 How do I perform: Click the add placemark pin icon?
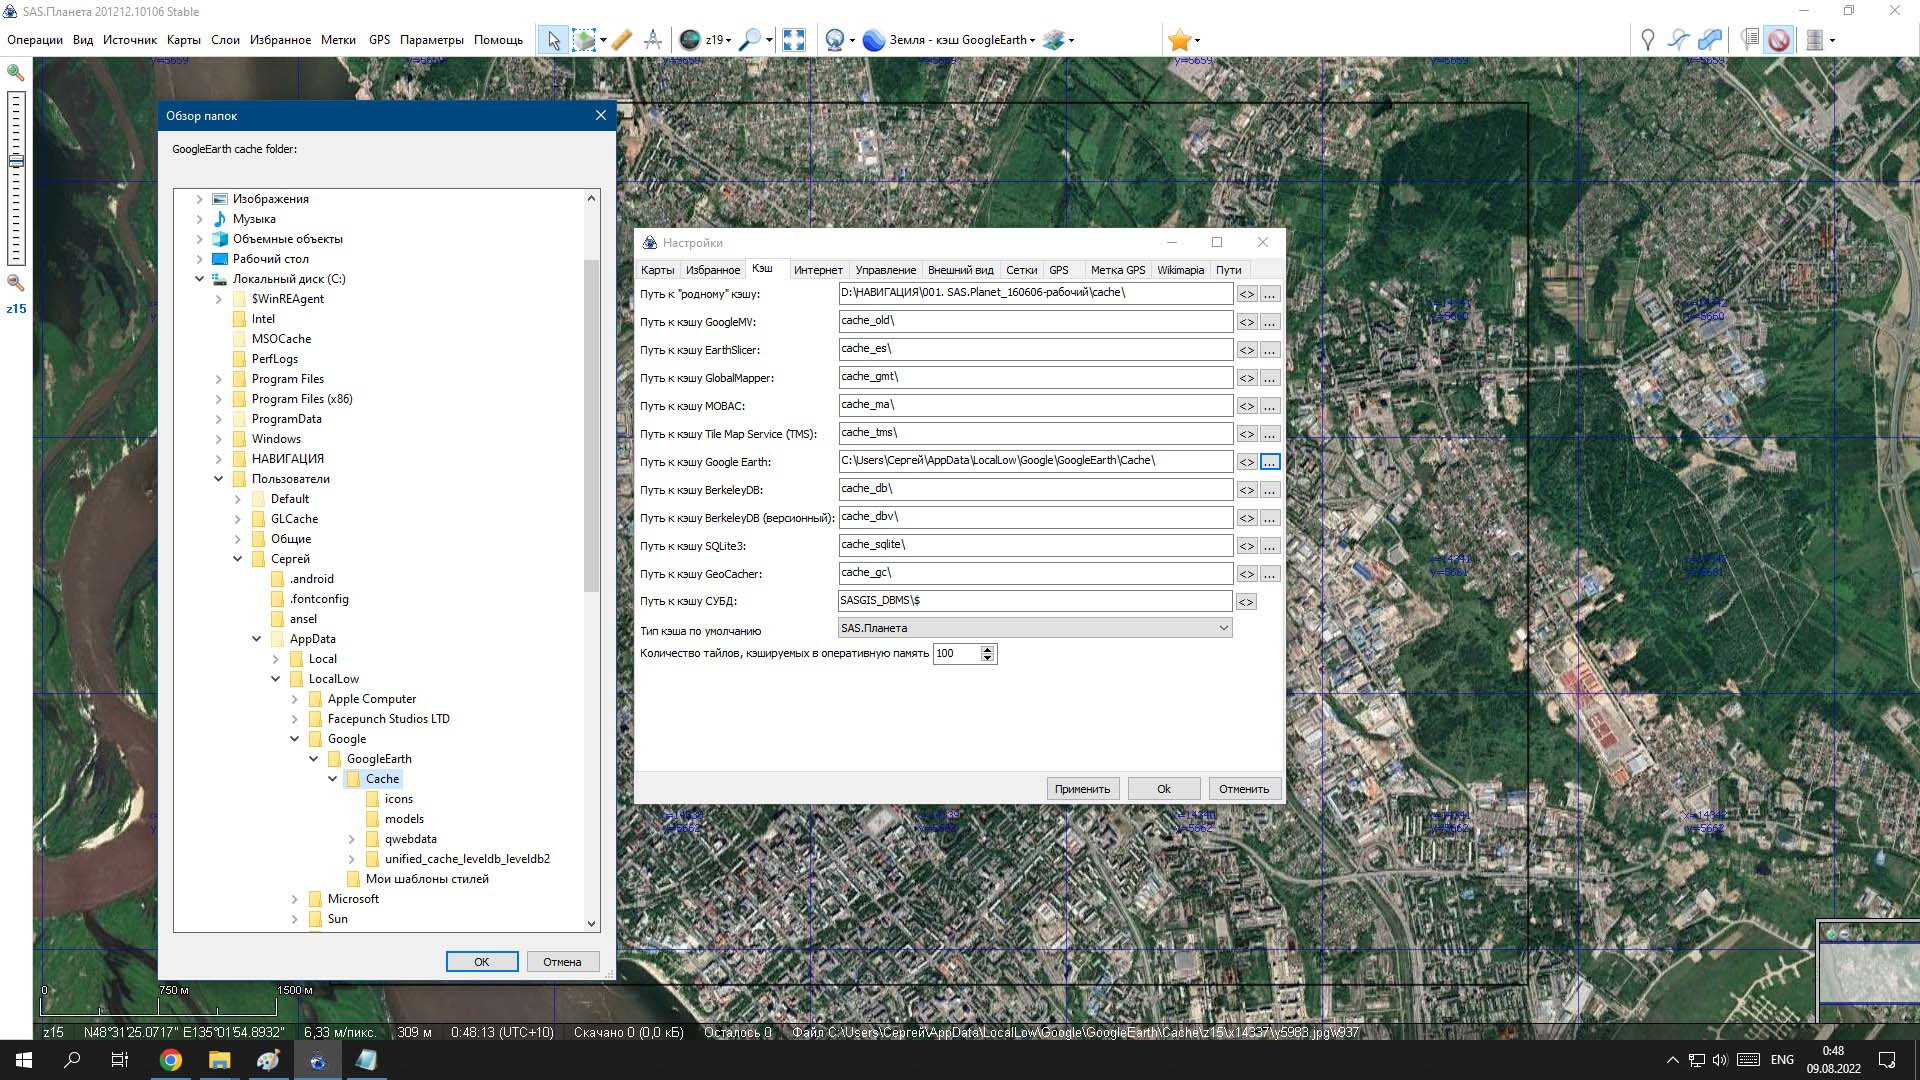coord(1647,40)
